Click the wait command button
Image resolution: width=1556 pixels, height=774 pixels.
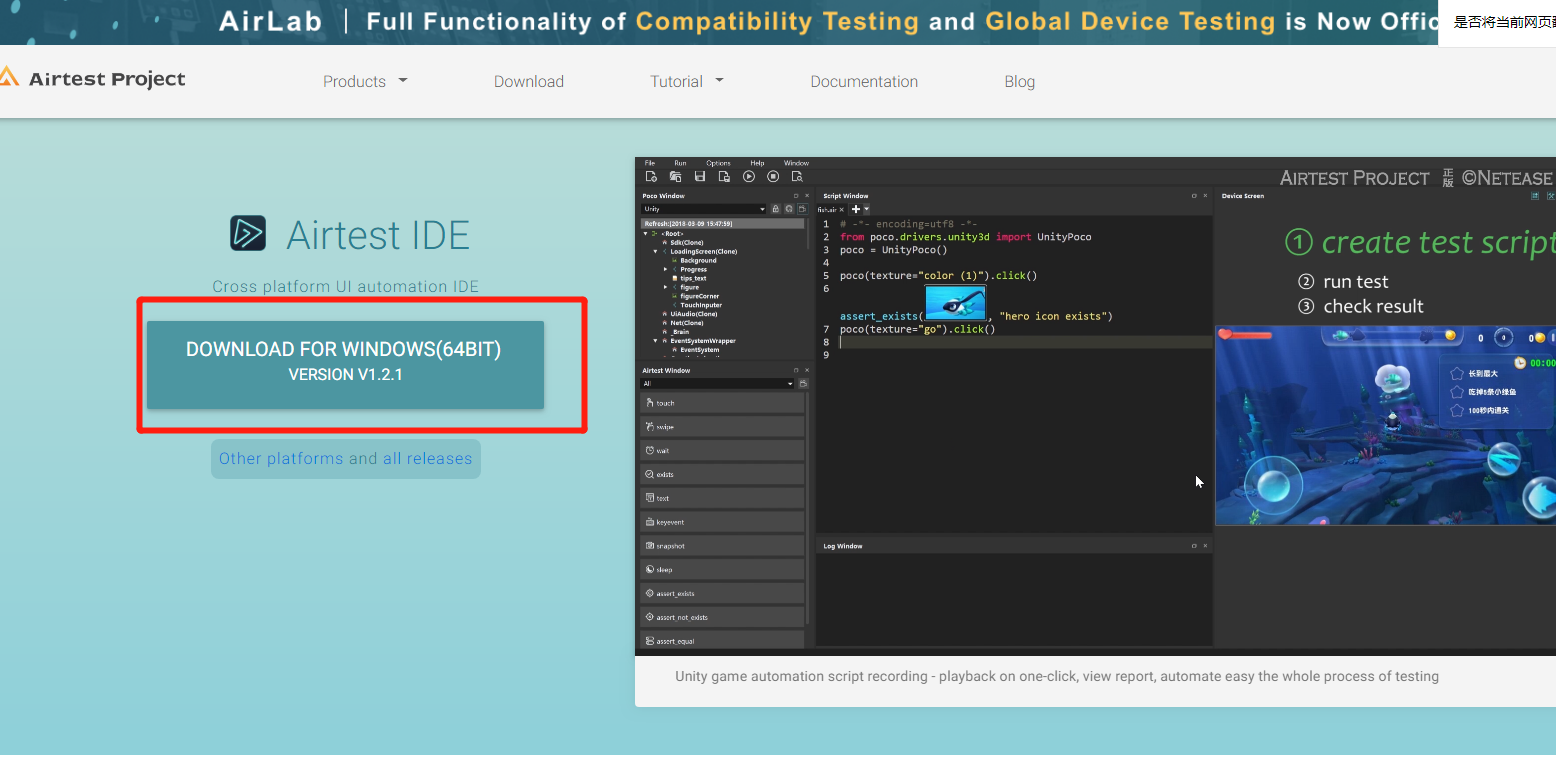coord(722,451)
